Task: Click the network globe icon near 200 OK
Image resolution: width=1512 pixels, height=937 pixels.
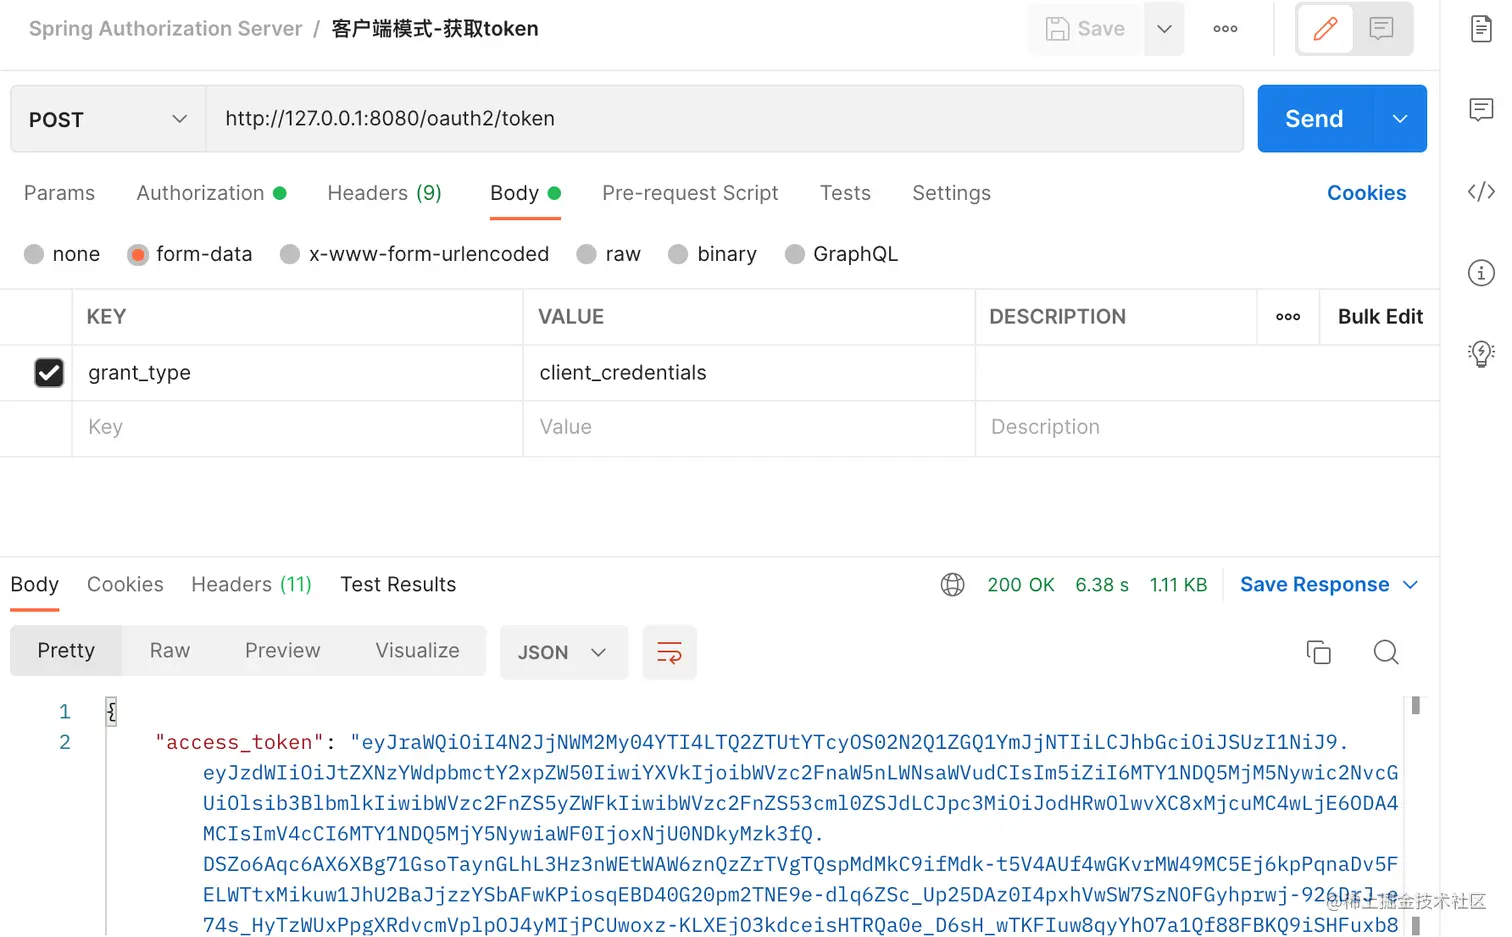Action: point(952,584)
